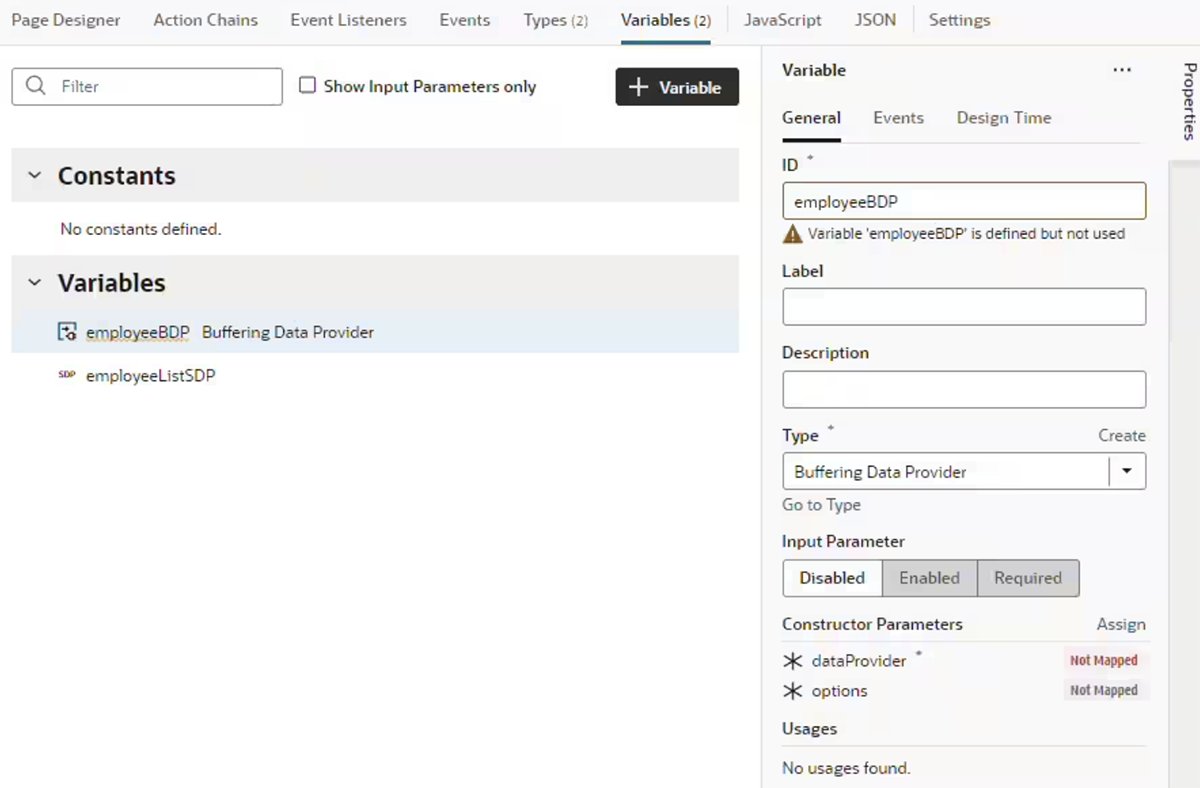Click the search magnifier in the Filter field
Image resolution: width=1200 pixels, height=788 pixels.
(x=35, y=86)
